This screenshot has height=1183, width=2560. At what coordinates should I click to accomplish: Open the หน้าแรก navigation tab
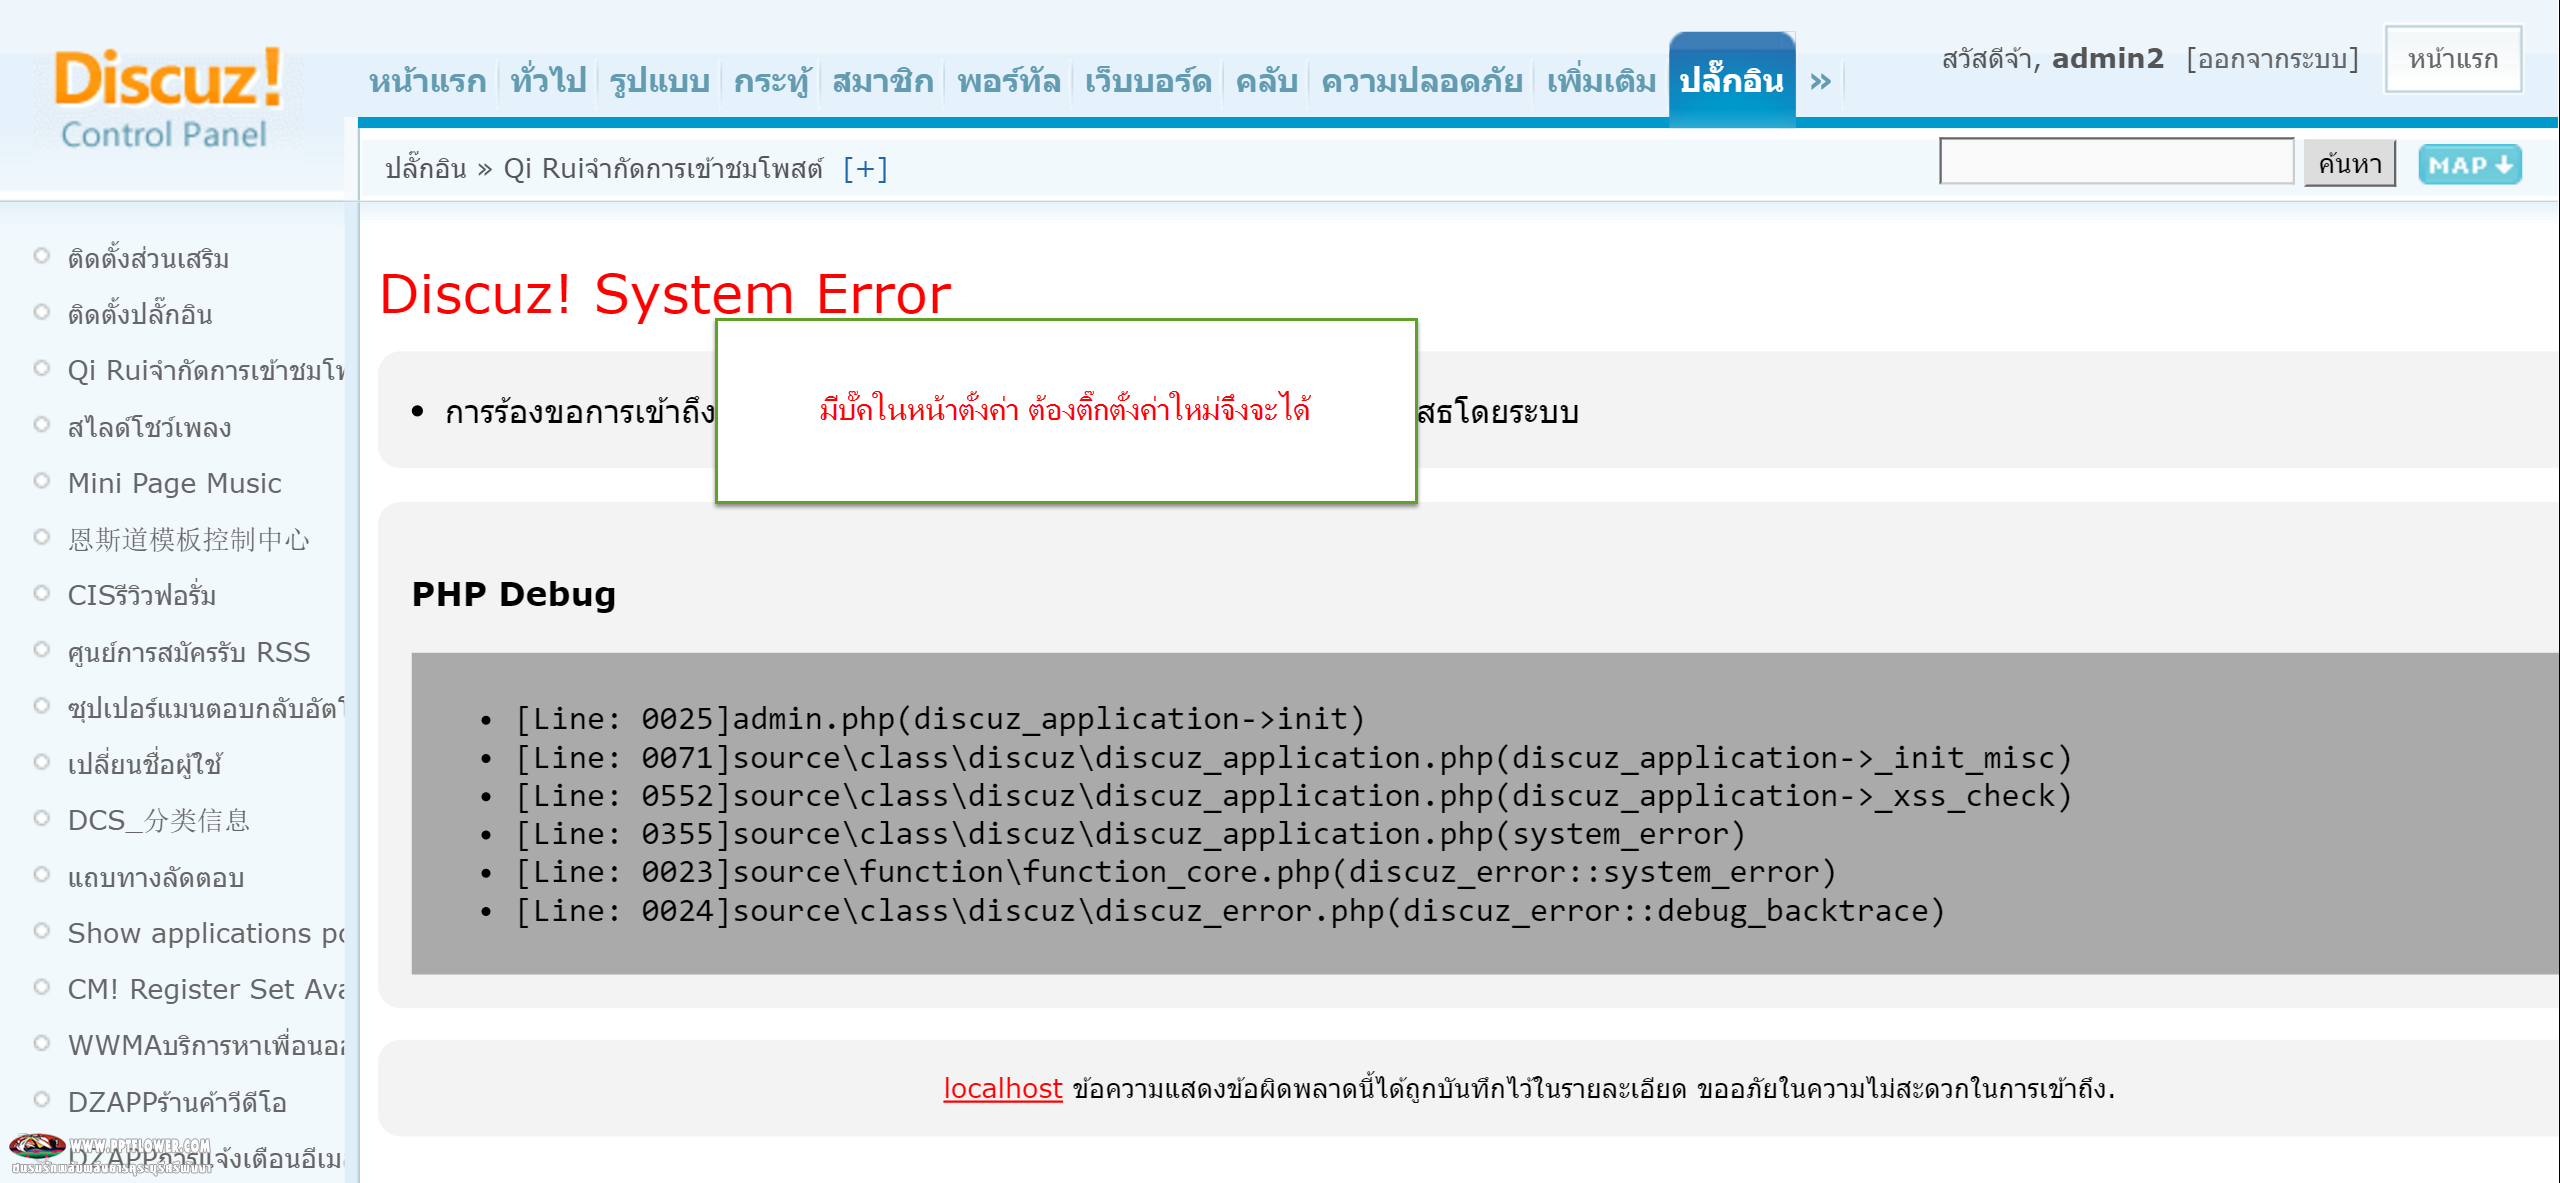click(x=427, y=80)
